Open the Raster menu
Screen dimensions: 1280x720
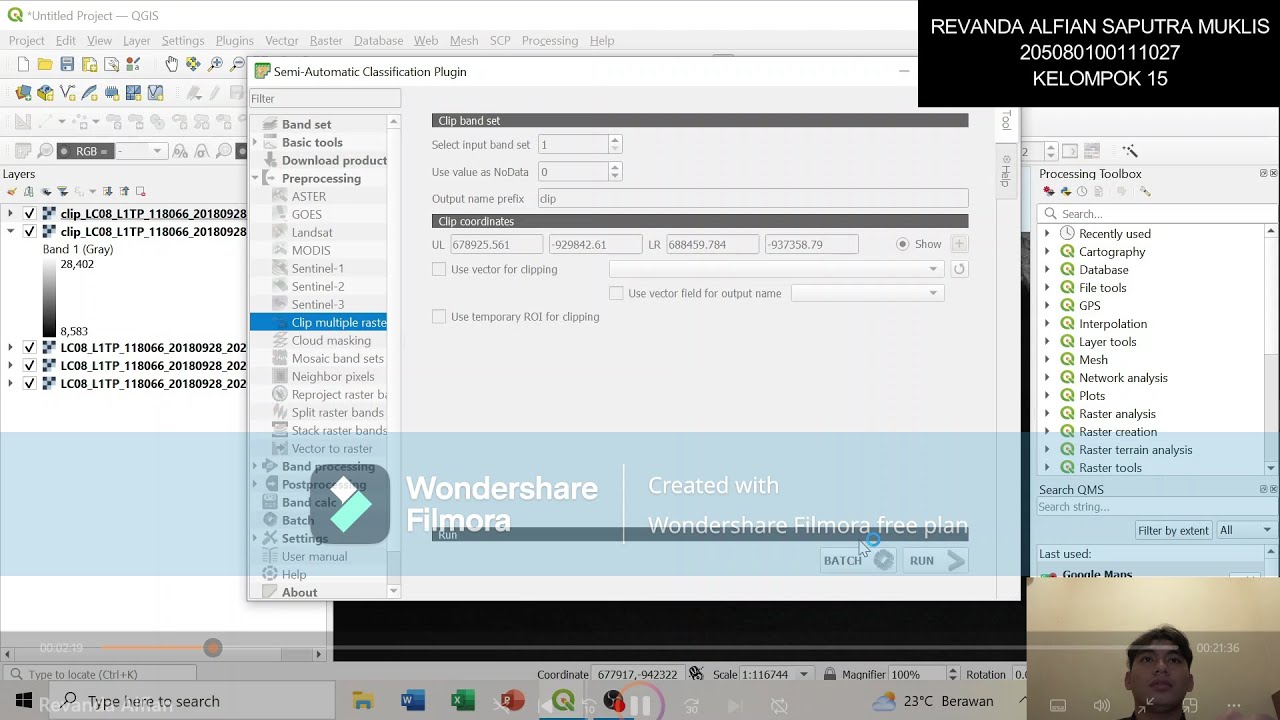pyautogui.click(x=326, y=40)
